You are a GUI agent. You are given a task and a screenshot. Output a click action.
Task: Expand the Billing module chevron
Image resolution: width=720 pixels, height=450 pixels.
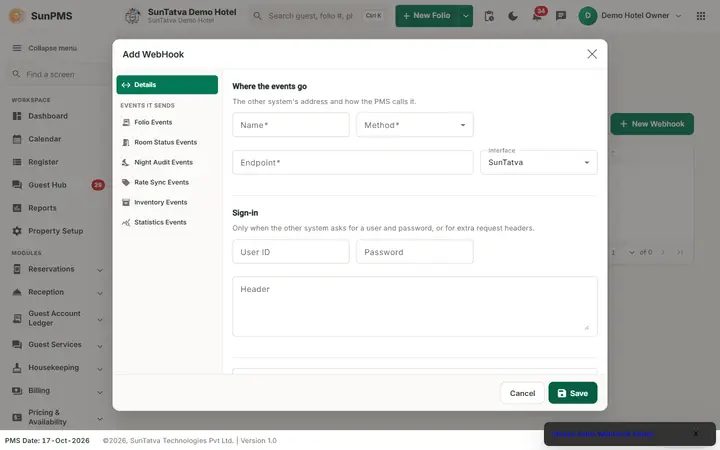pyautogui.click(x=100, y=392)
